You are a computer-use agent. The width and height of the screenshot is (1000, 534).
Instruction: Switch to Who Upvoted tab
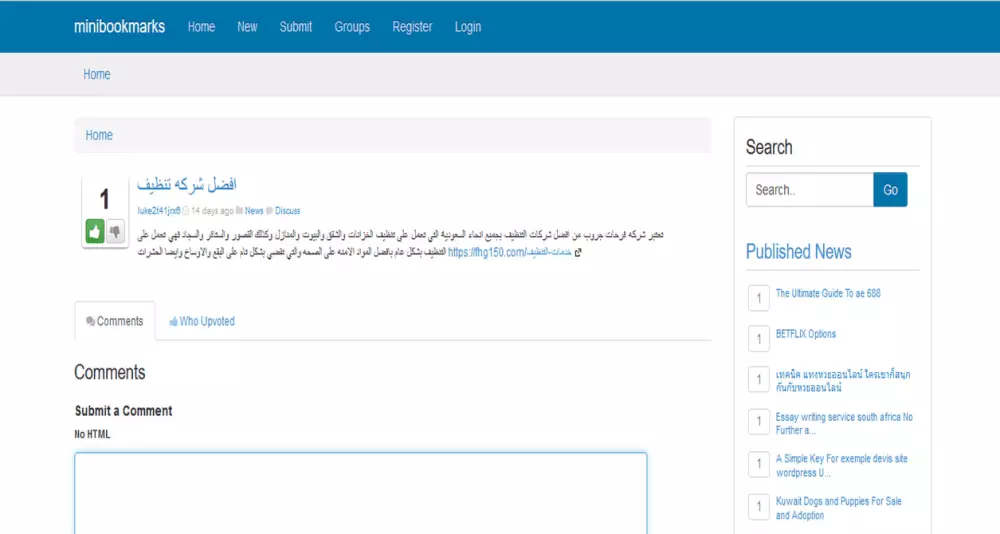(202, 321)
